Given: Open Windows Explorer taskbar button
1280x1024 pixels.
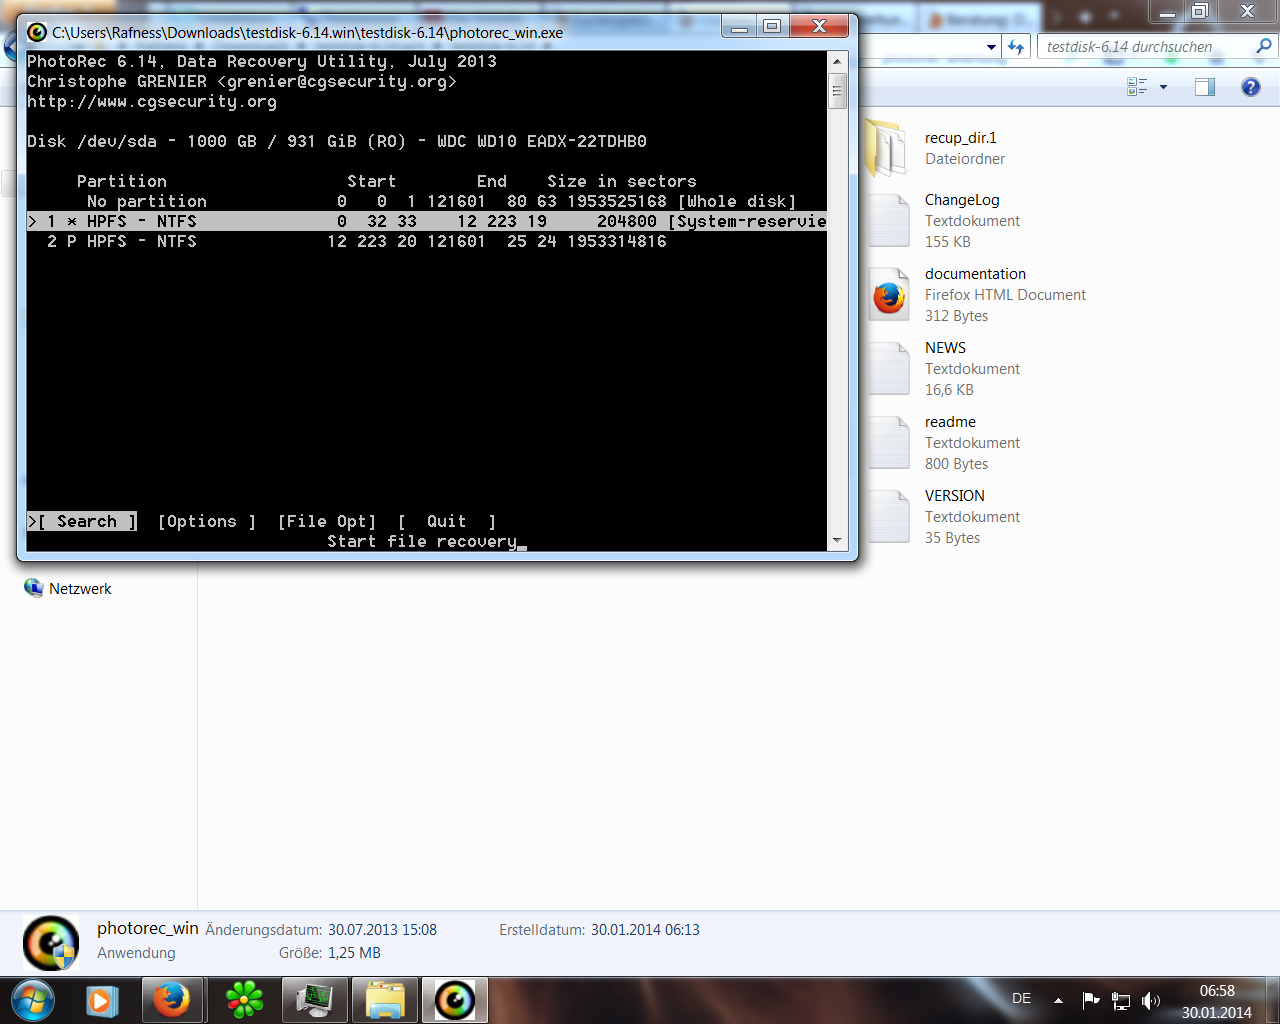Looking at the screenshot, I should (x=385, y=1000).
